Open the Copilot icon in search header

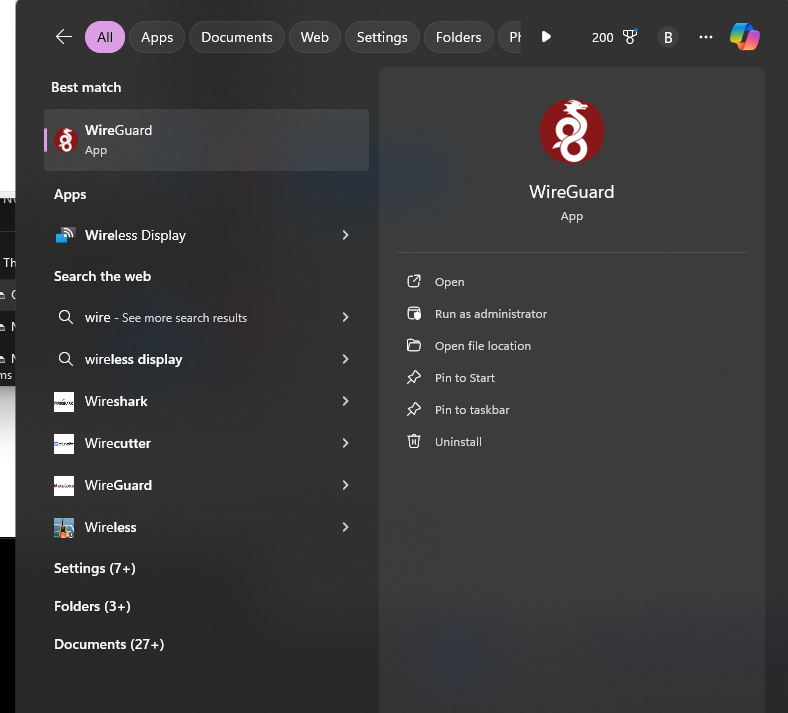click(x=744, y=37)
